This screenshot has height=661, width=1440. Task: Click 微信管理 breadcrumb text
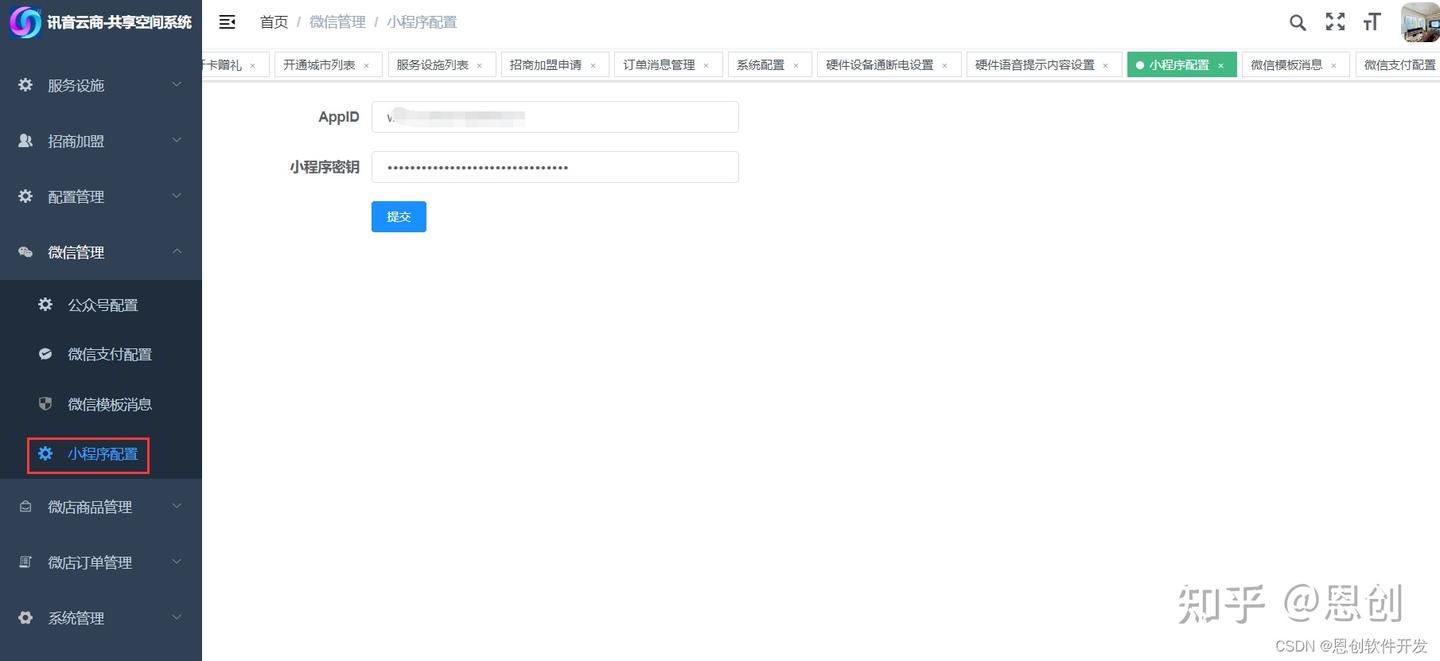pyautogui.click(x=338, y=22)
